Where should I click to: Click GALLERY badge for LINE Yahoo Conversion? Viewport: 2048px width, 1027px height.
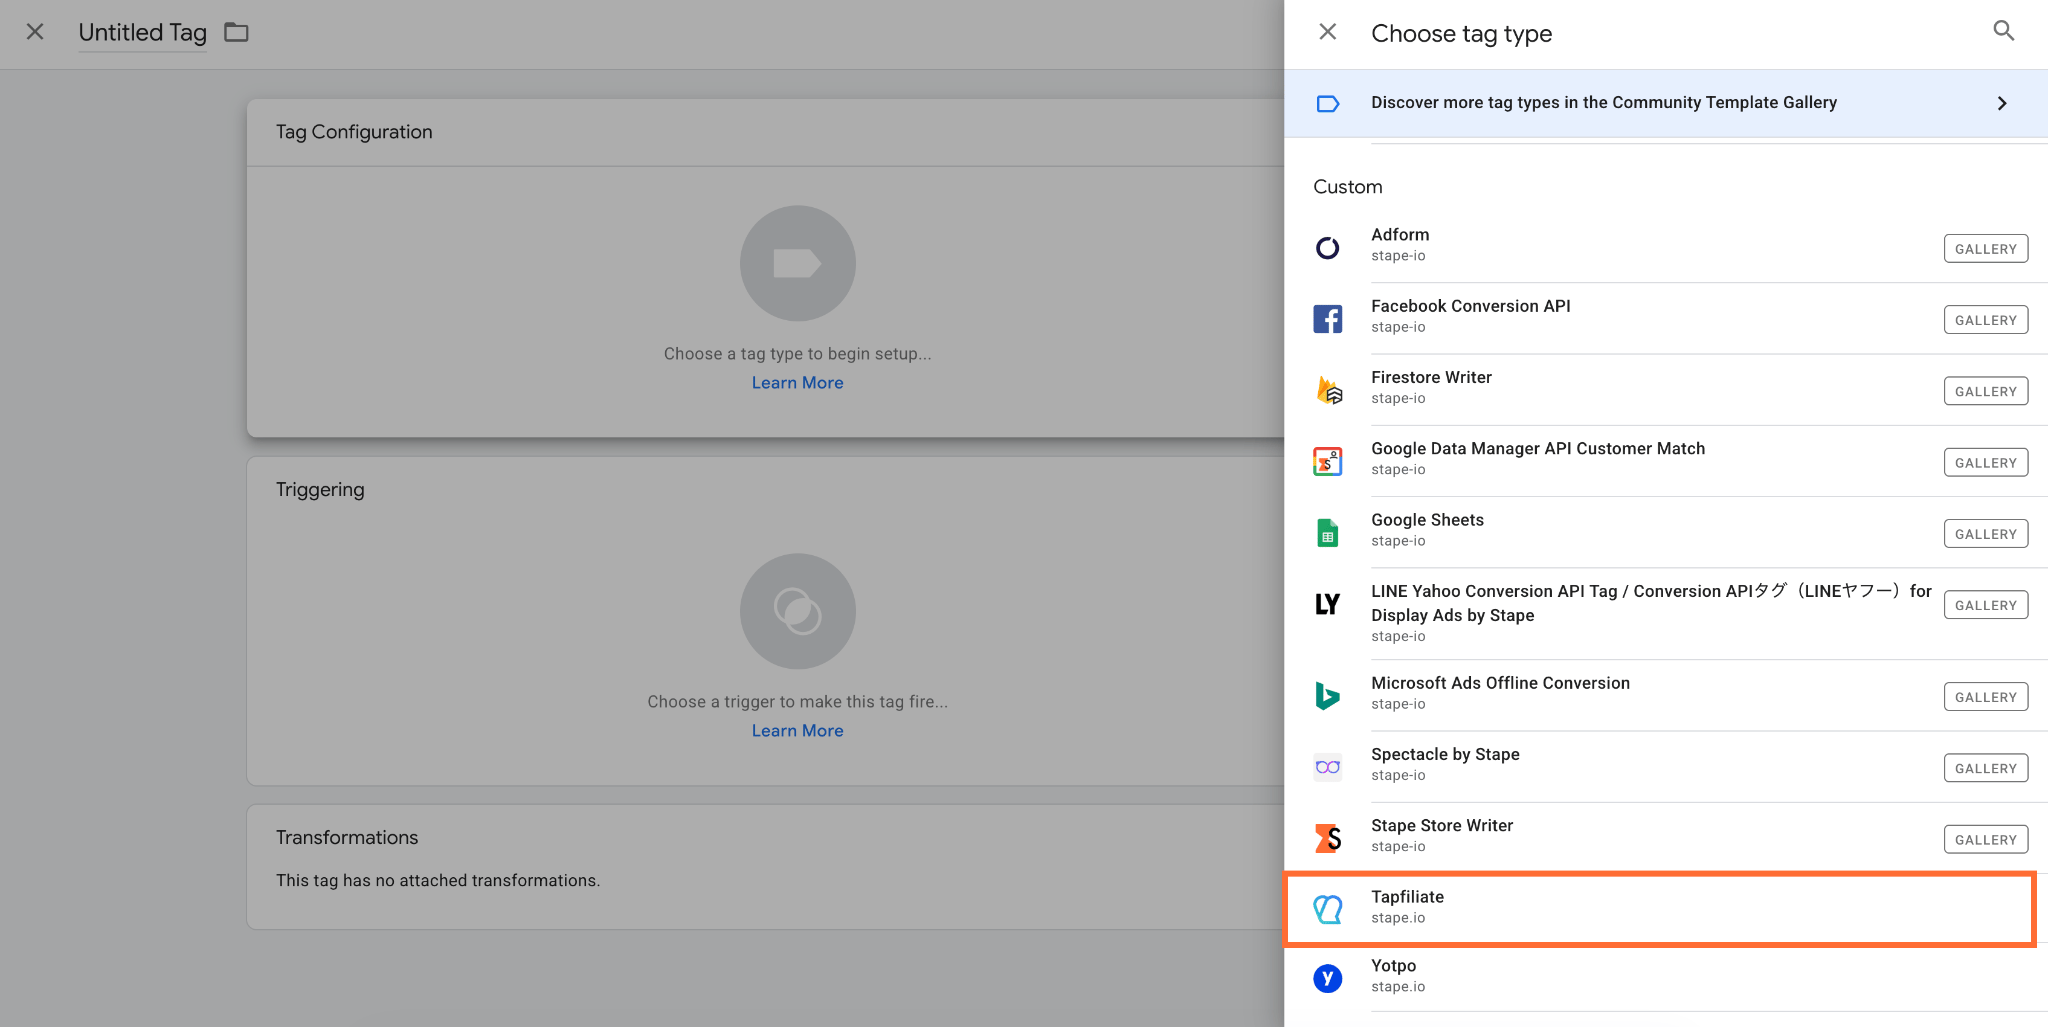[1986, 605]
